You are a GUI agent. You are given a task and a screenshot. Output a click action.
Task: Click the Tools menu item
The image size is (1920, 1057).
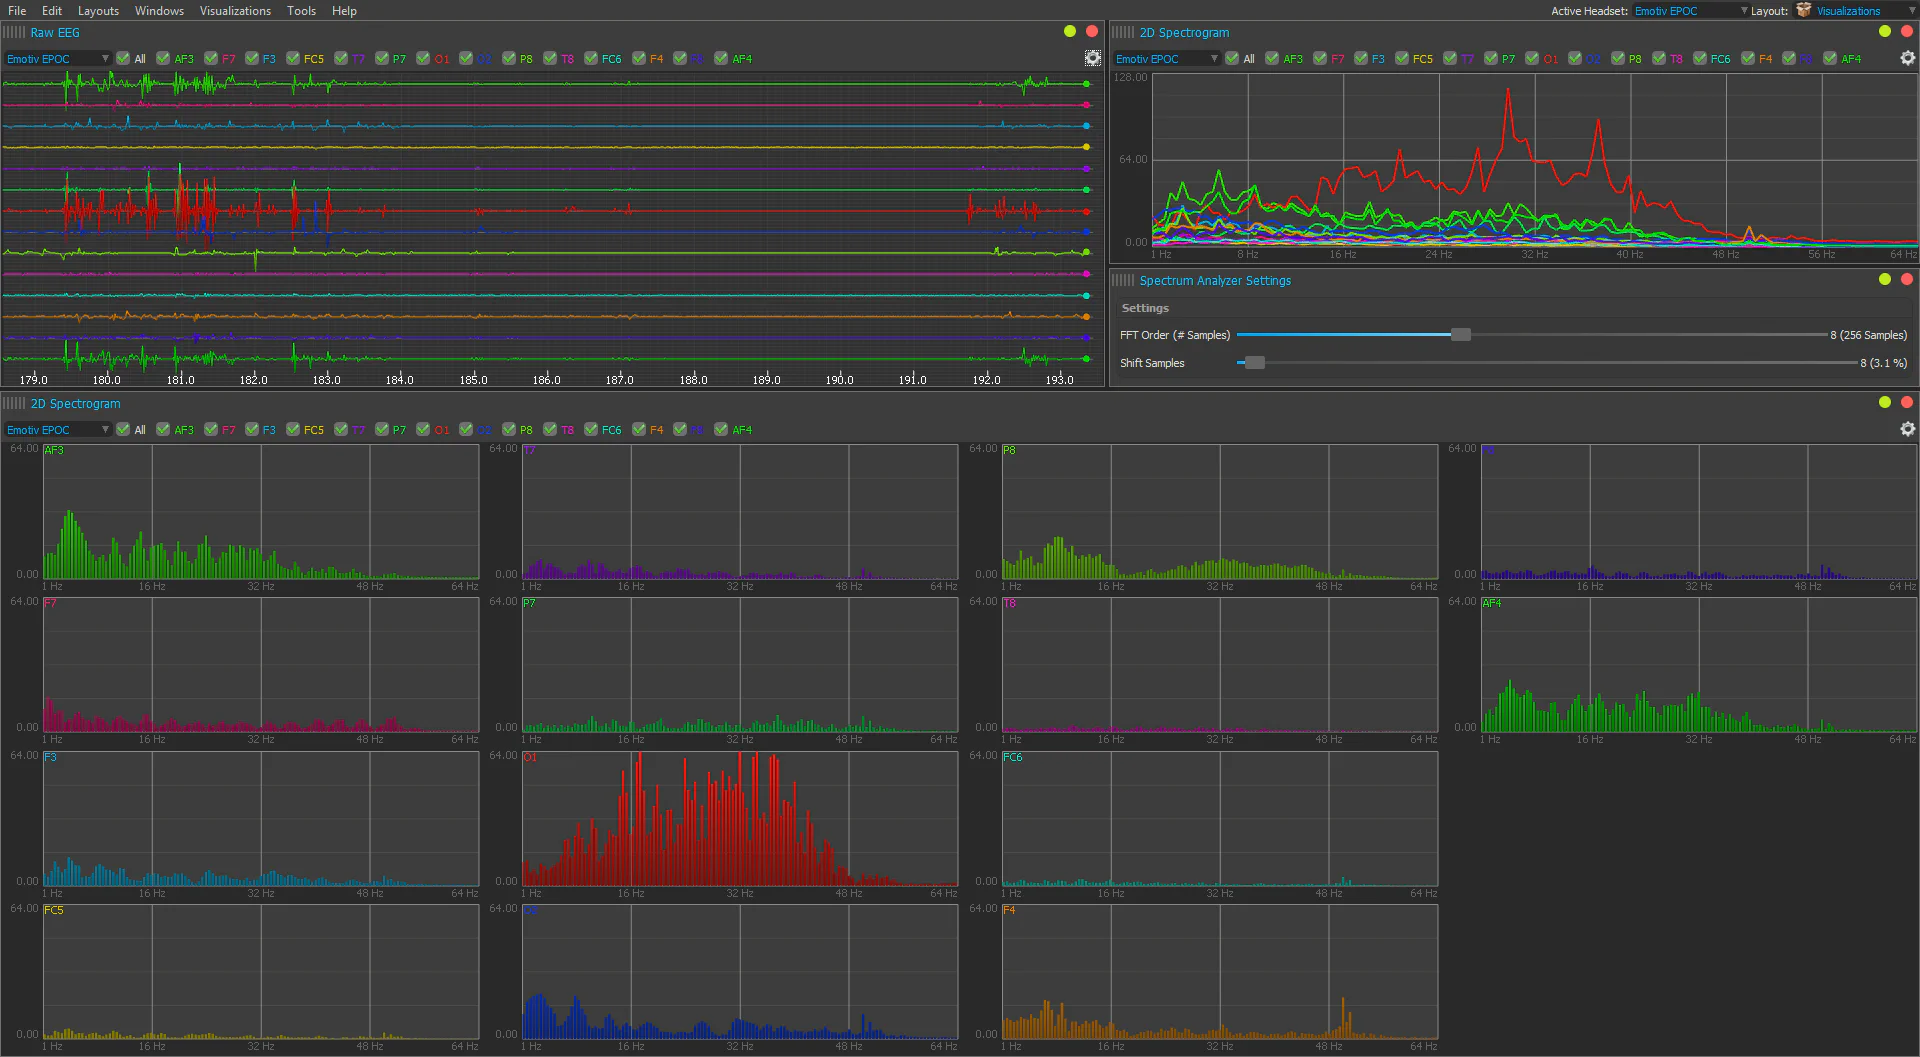301,11
